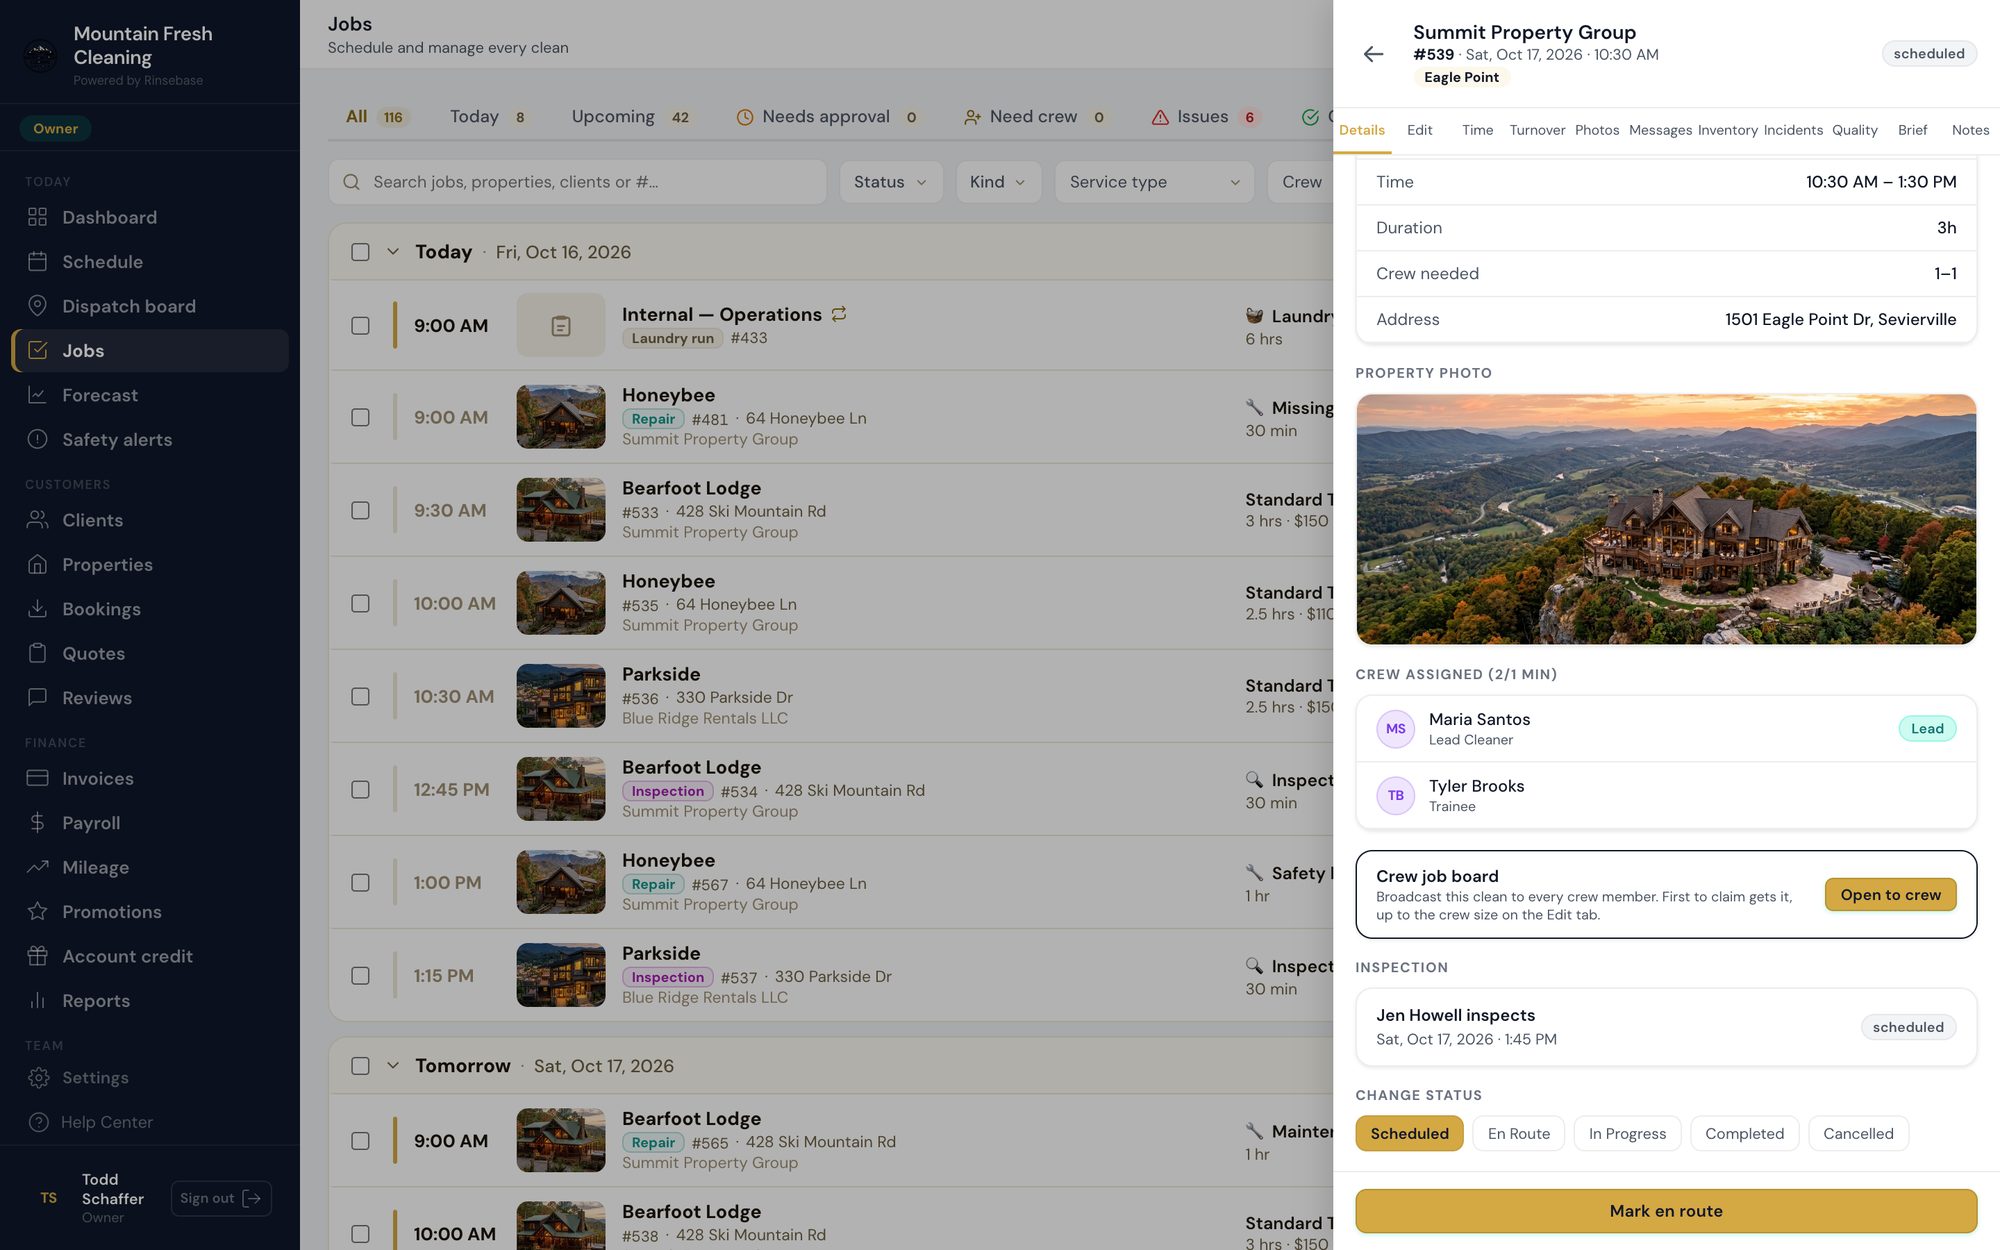Filter by Issues tab

1204,117
